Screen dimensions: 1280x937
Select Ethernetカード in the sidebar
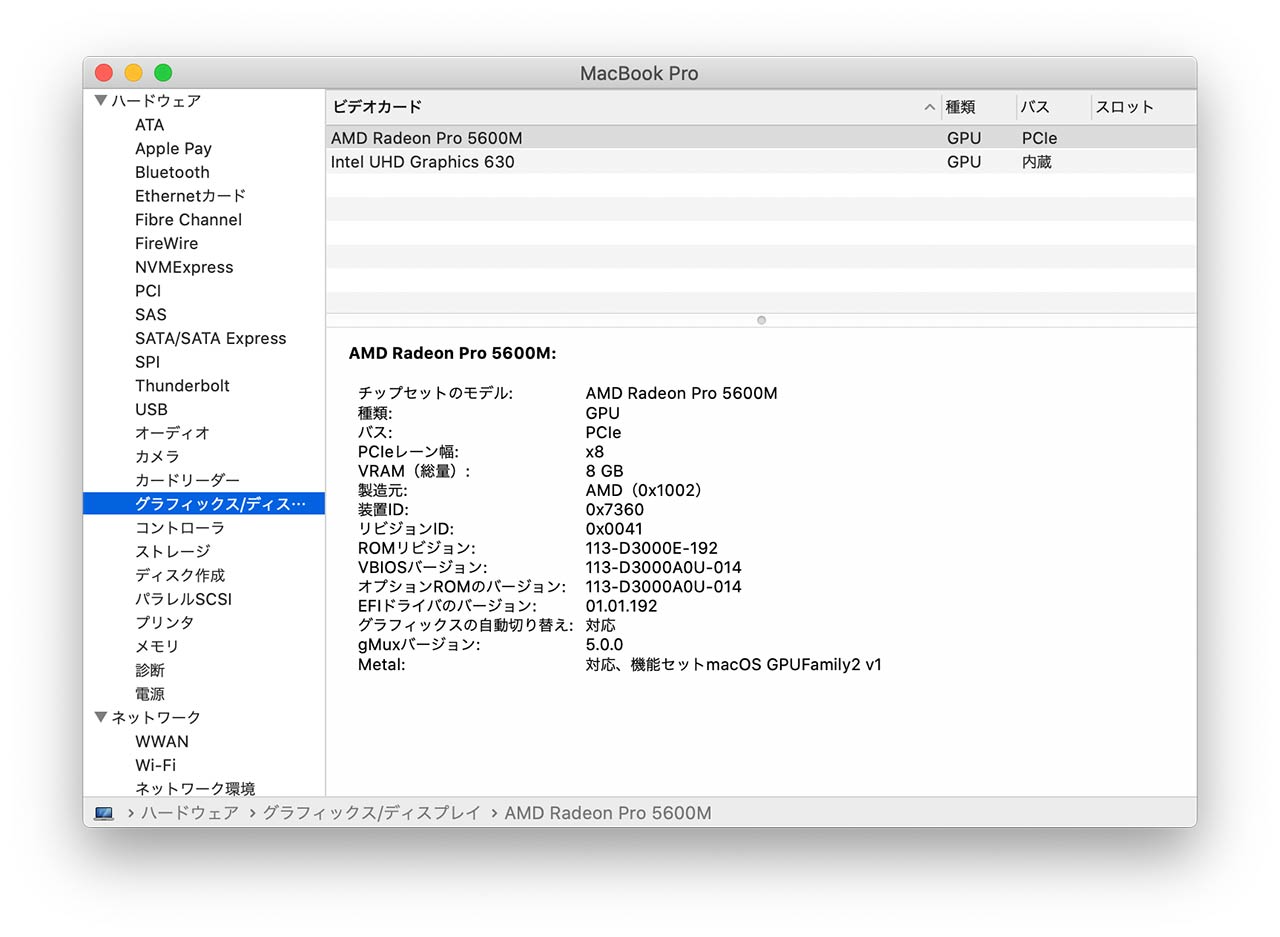(190, 196)
